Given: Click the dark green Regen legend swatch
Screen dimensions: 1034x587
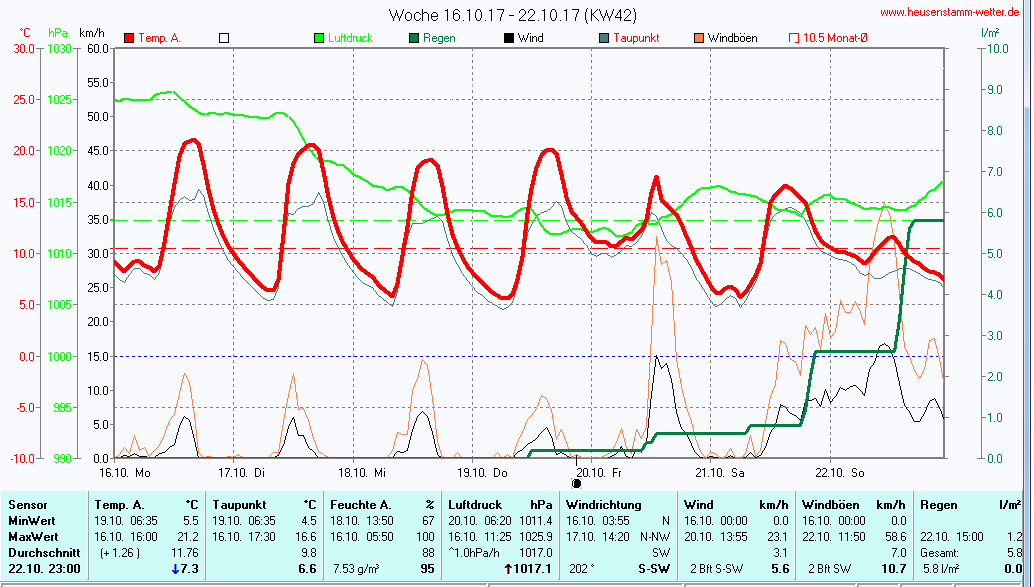Looking at the screenshot, I should (x=414, y=38).
